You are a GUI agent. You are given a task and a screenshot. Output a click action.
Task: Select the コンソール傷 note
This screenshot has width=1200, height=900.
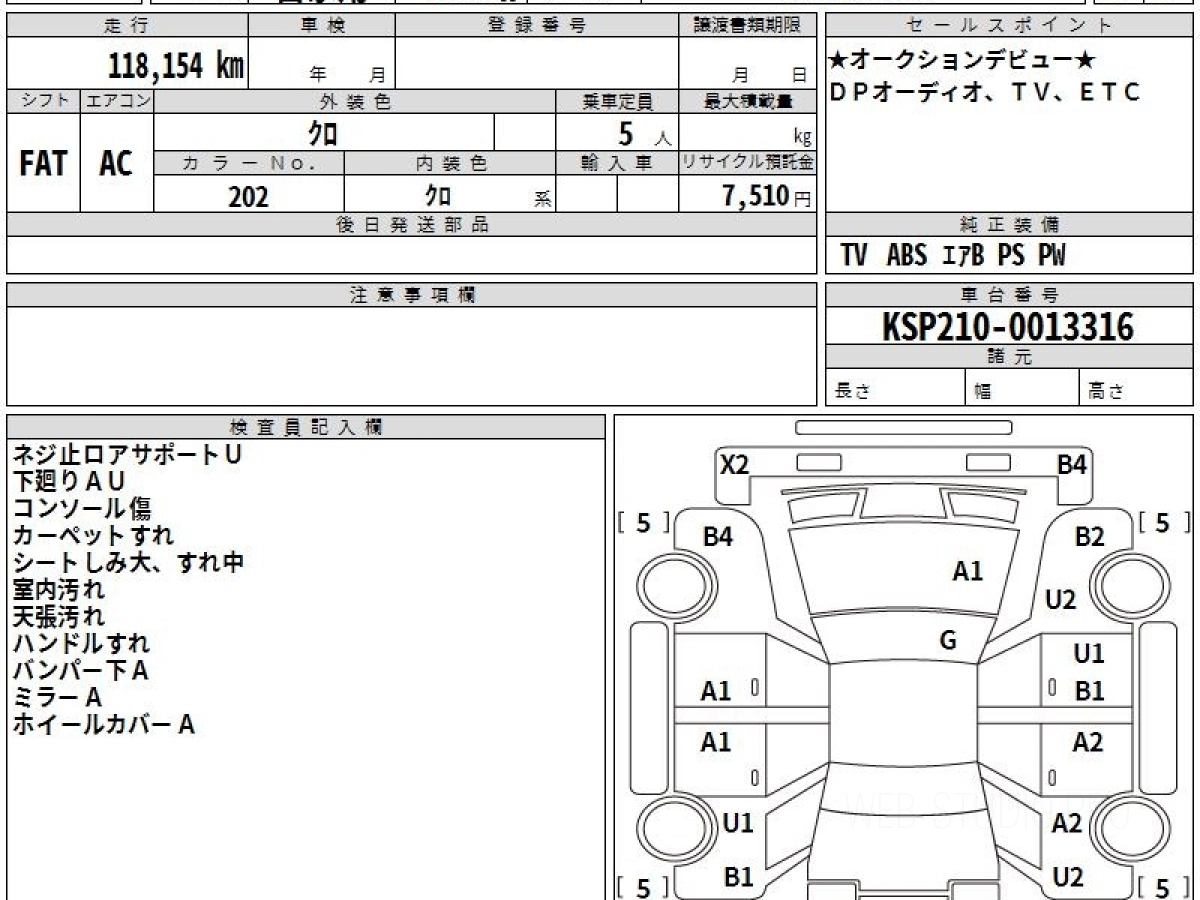[x=81, y=508]
